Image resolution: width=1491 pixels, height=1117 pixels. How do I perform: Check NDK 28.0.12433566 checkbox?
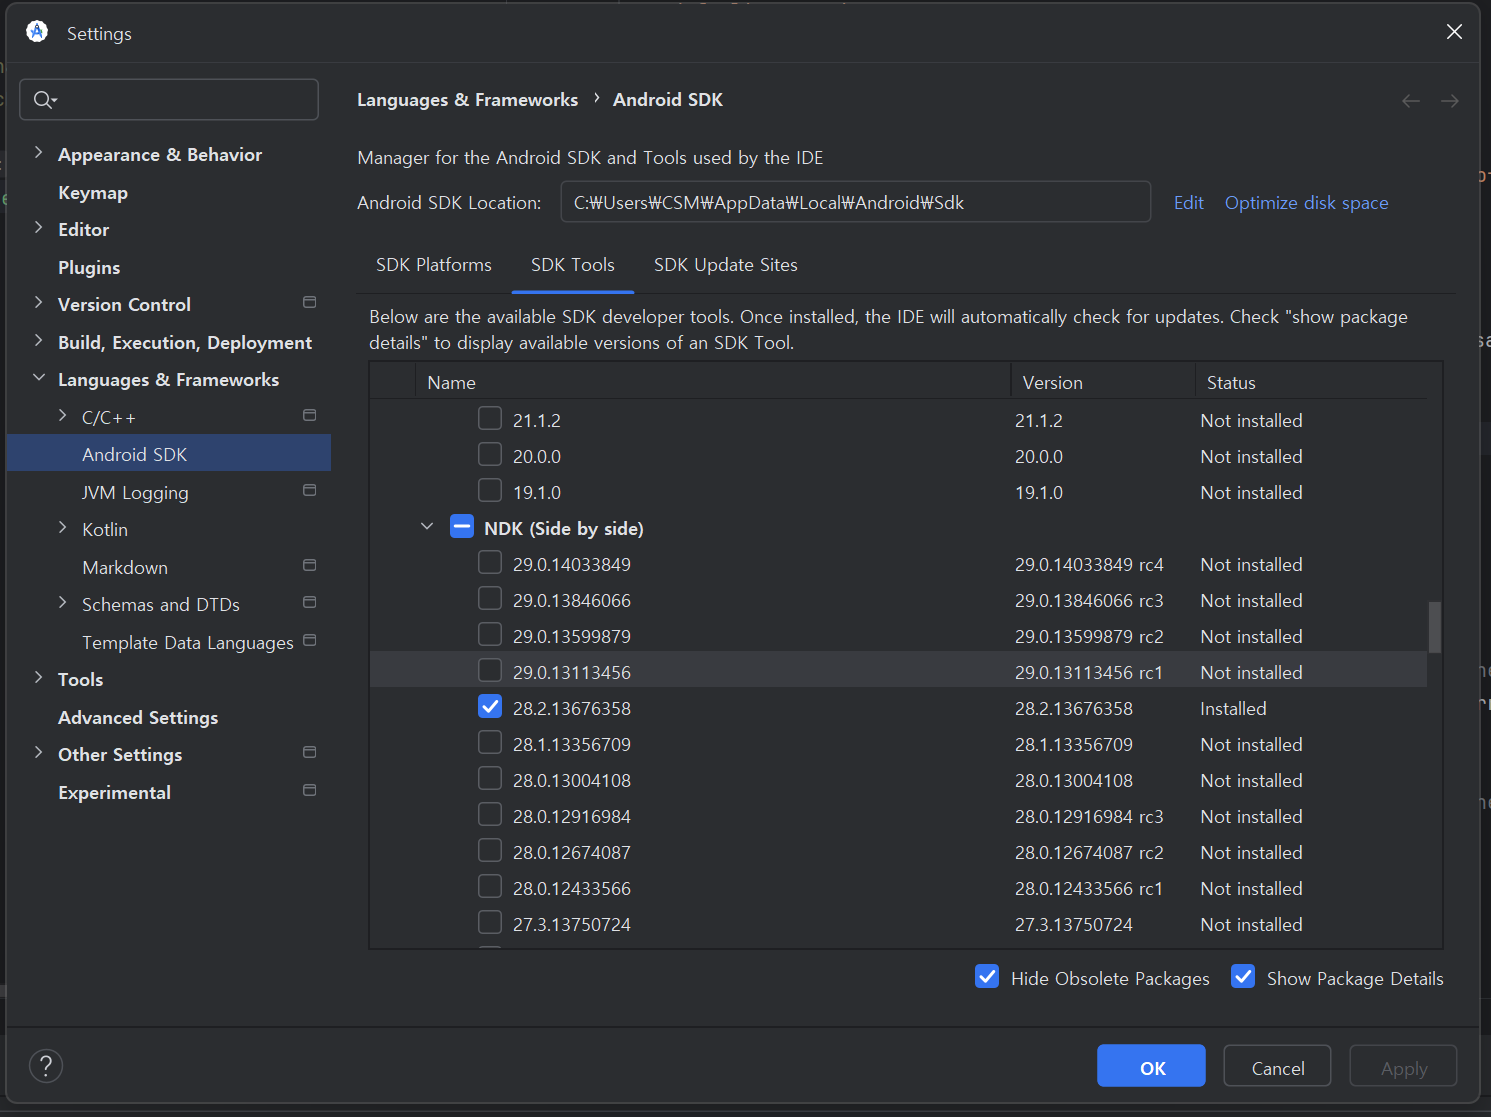490,886
